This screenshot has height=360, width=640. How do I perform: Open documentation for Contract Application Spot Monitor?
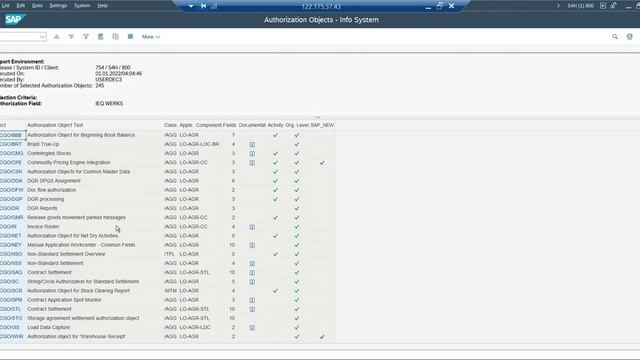coord(252,300)
